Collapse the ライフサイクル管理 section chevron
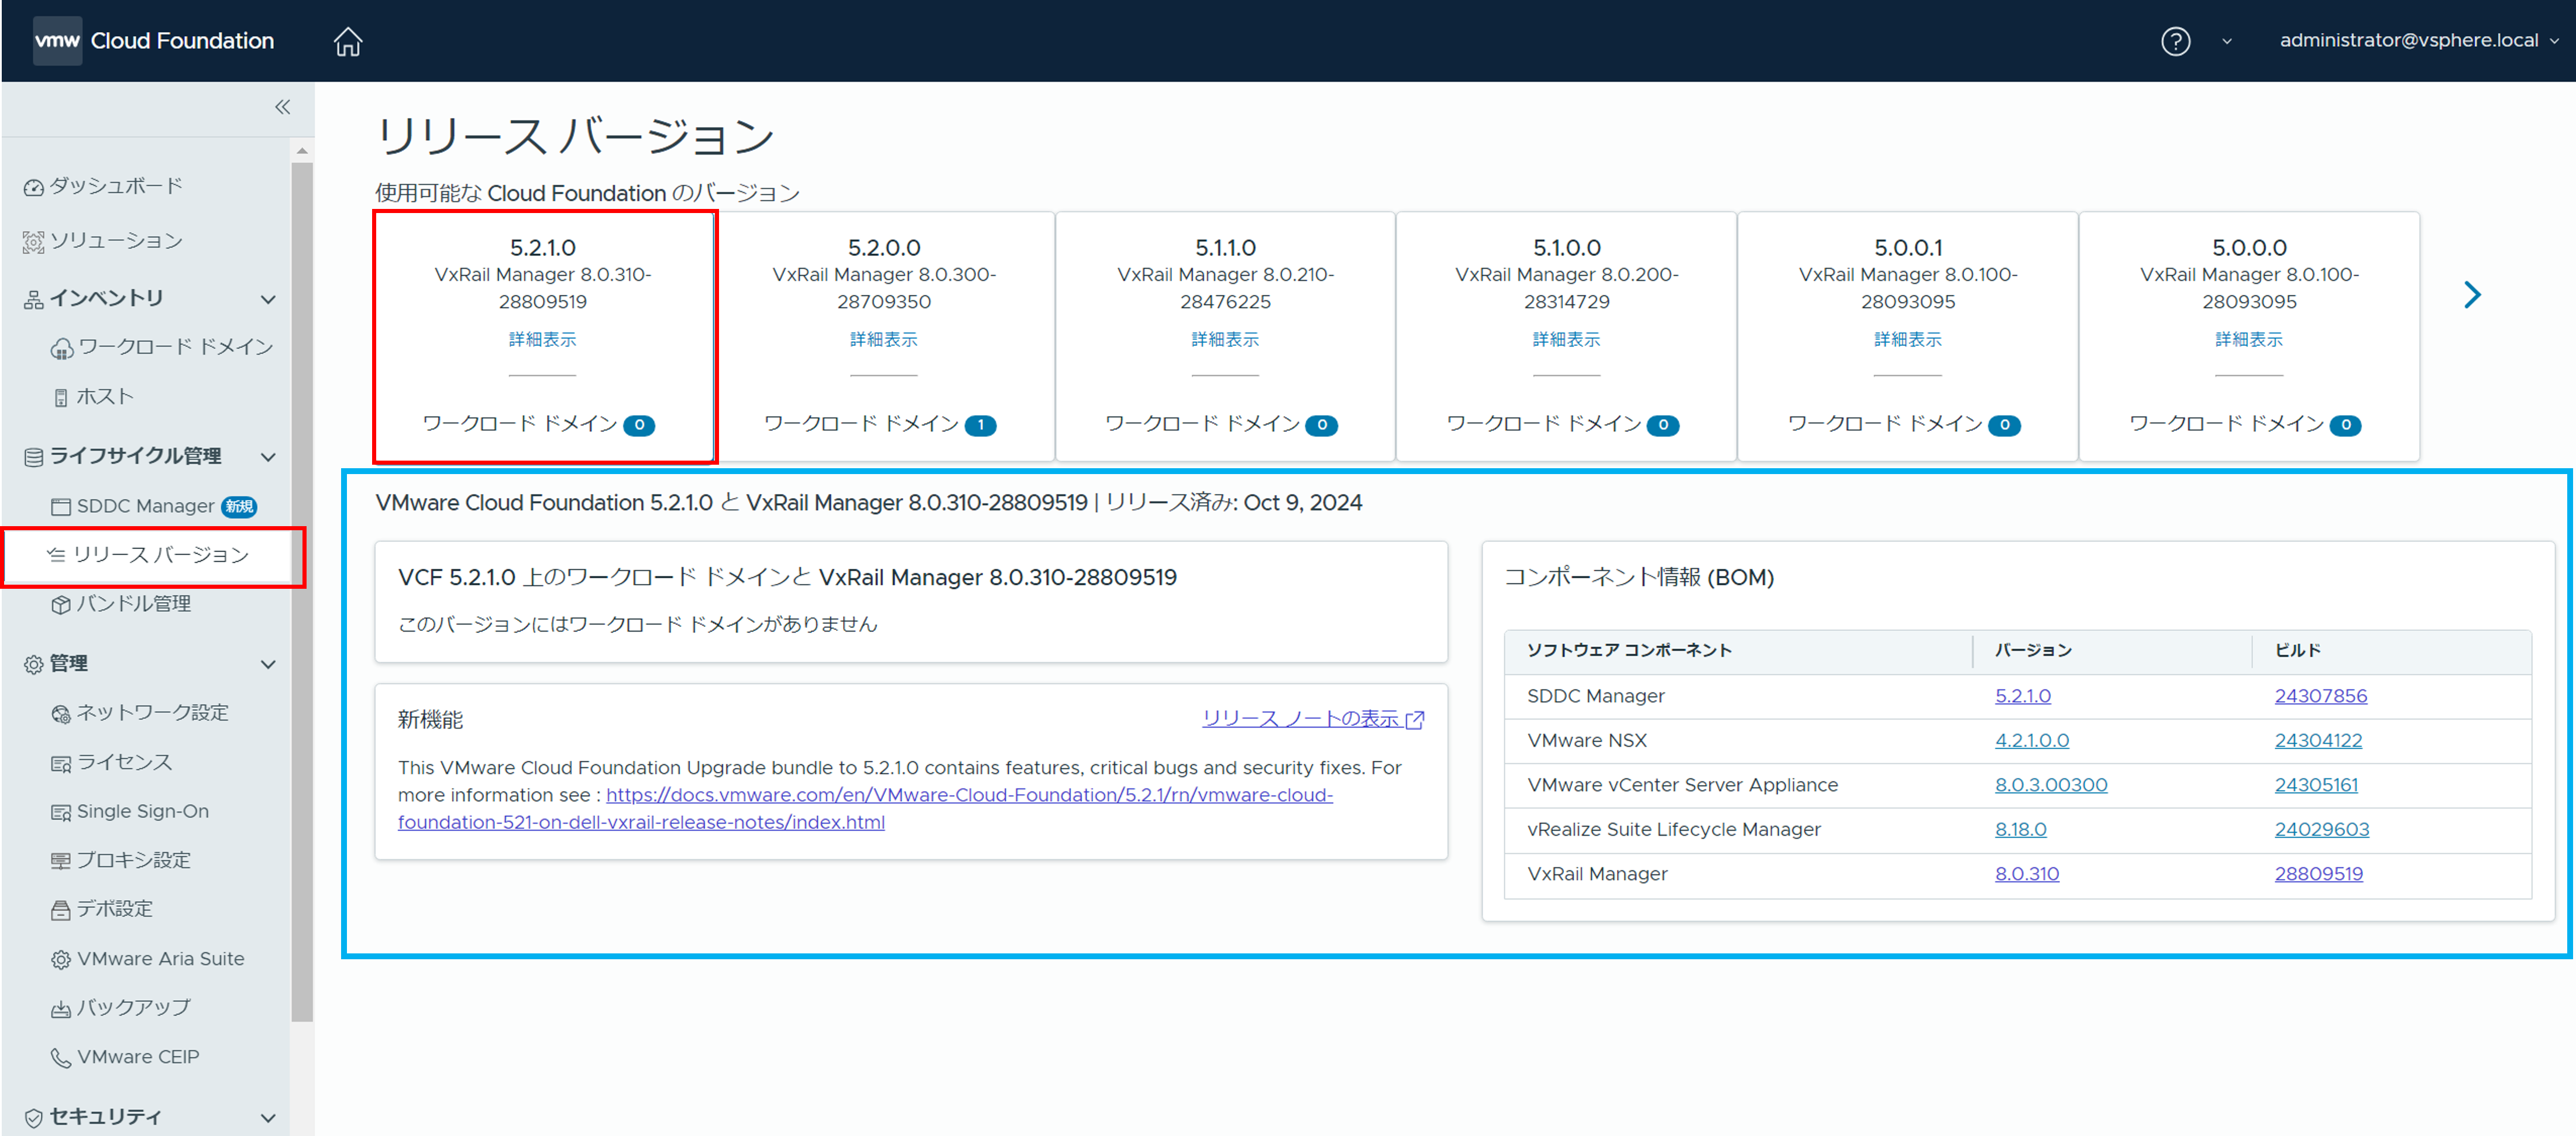This screenshot has width=2576, height=1136. 268,457
